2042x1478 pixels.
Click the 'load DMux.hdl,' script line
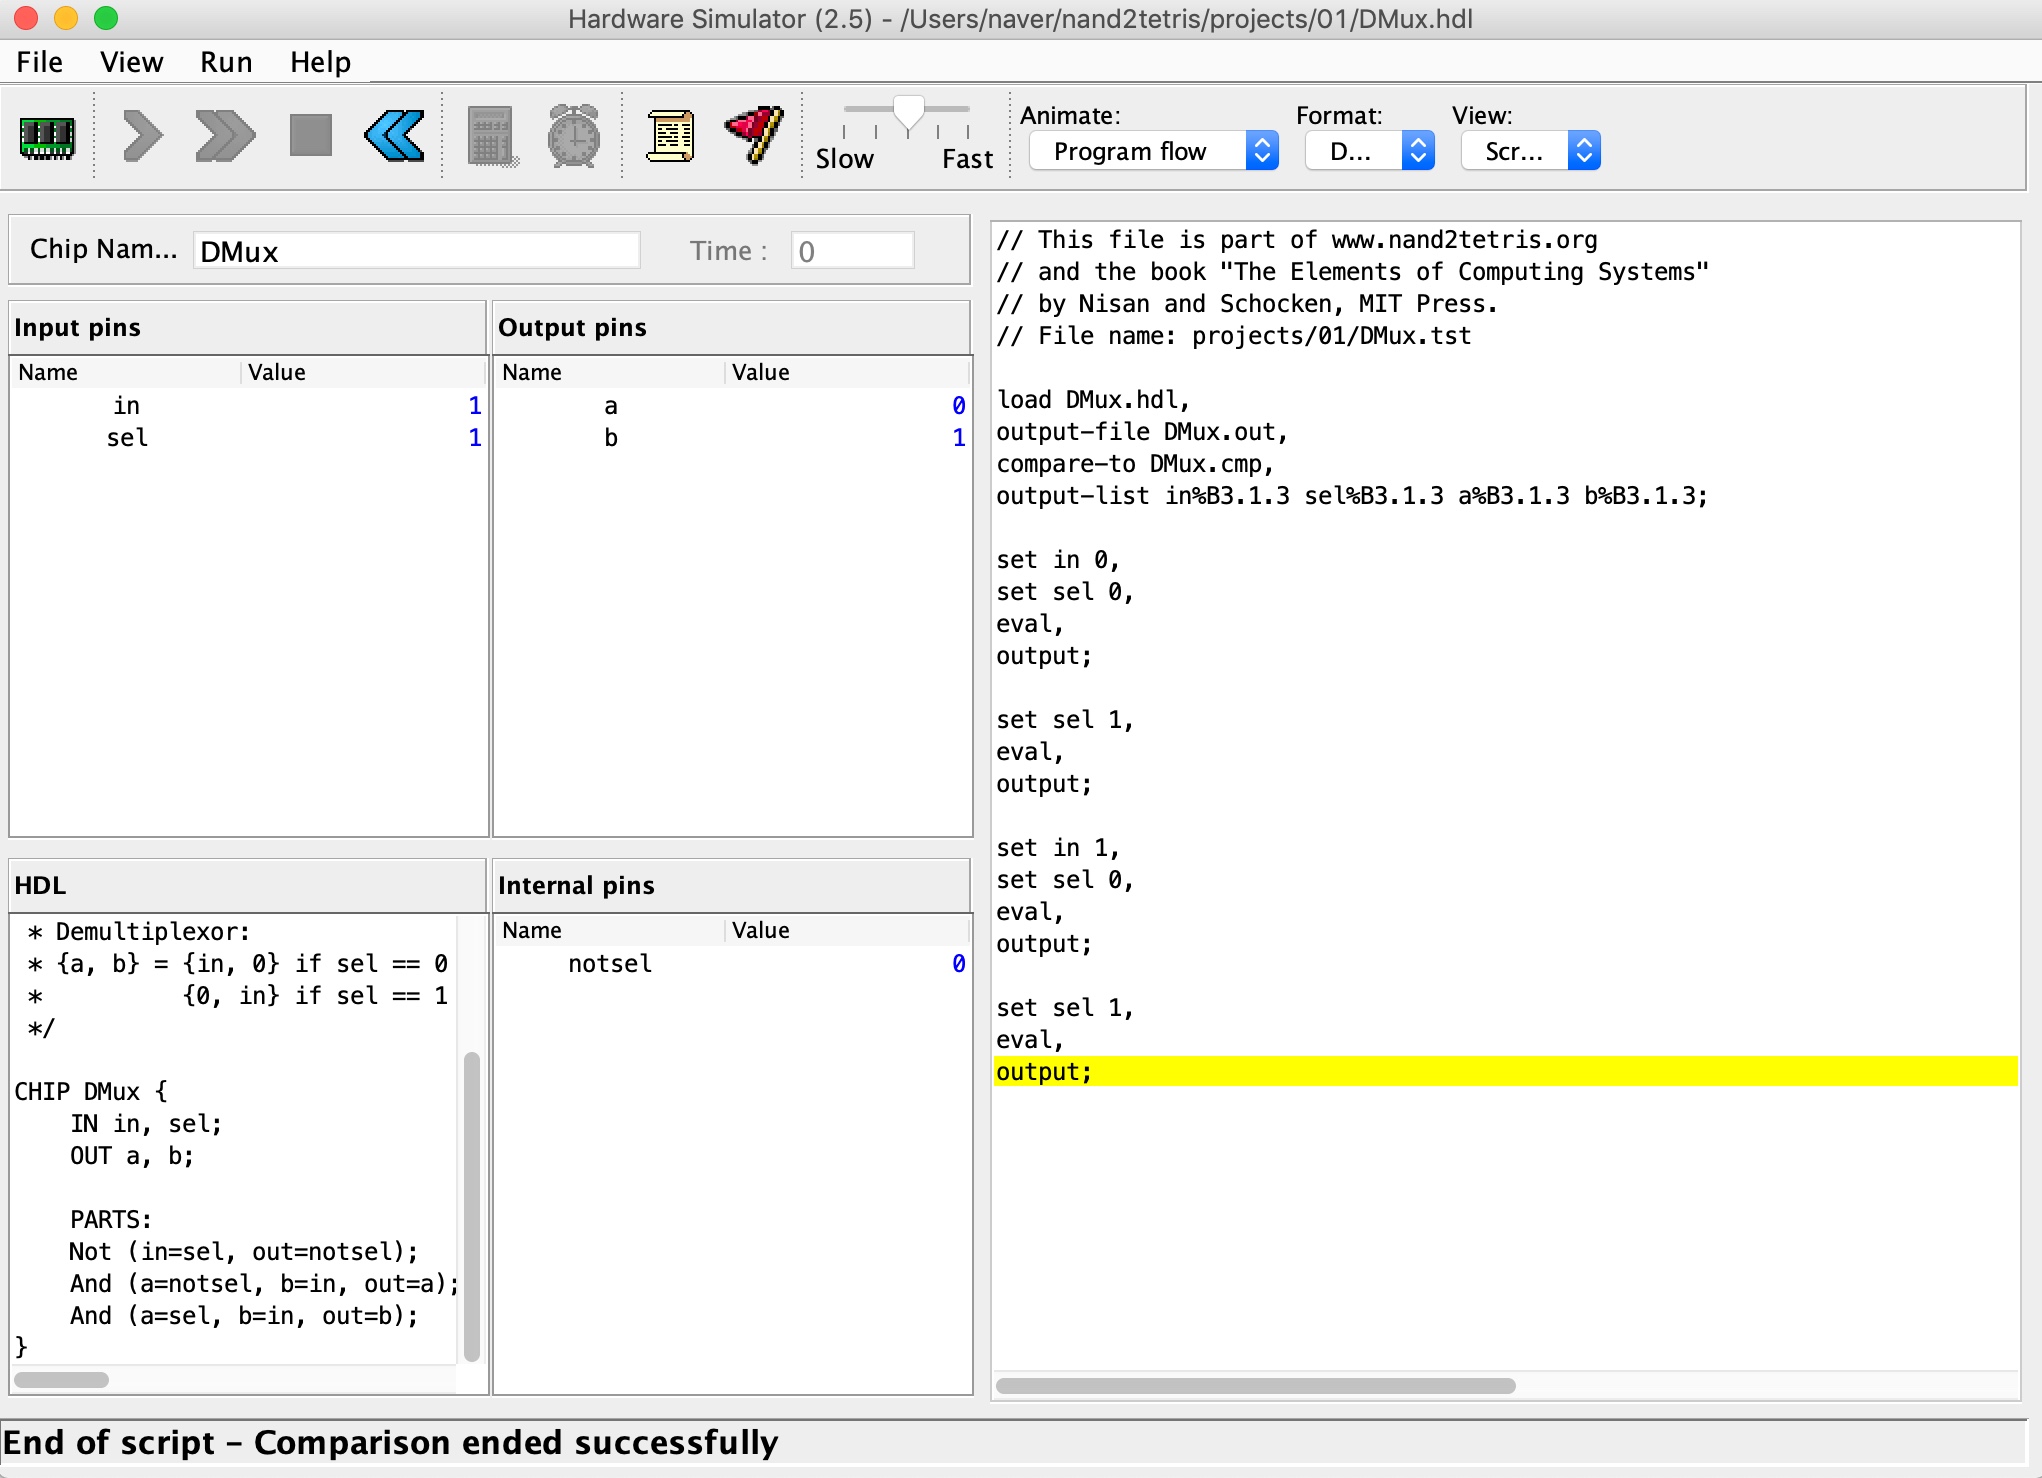[1093, 399]
